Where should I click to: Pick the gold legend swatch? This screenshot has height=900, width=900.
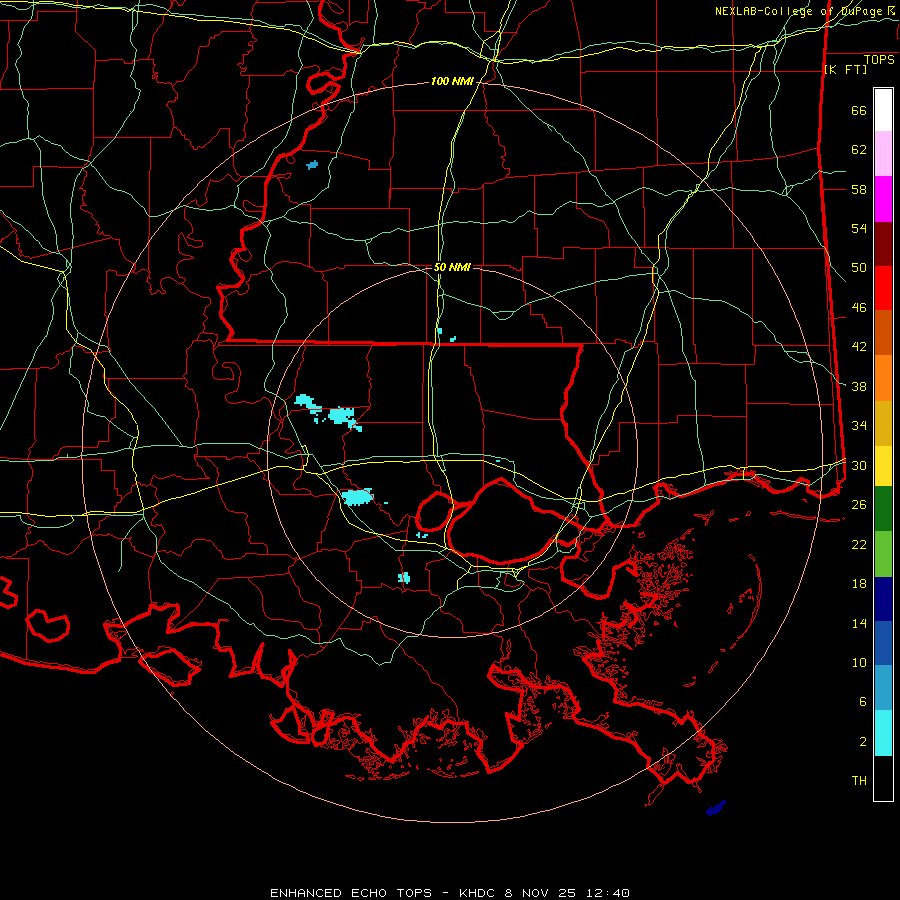883,424
